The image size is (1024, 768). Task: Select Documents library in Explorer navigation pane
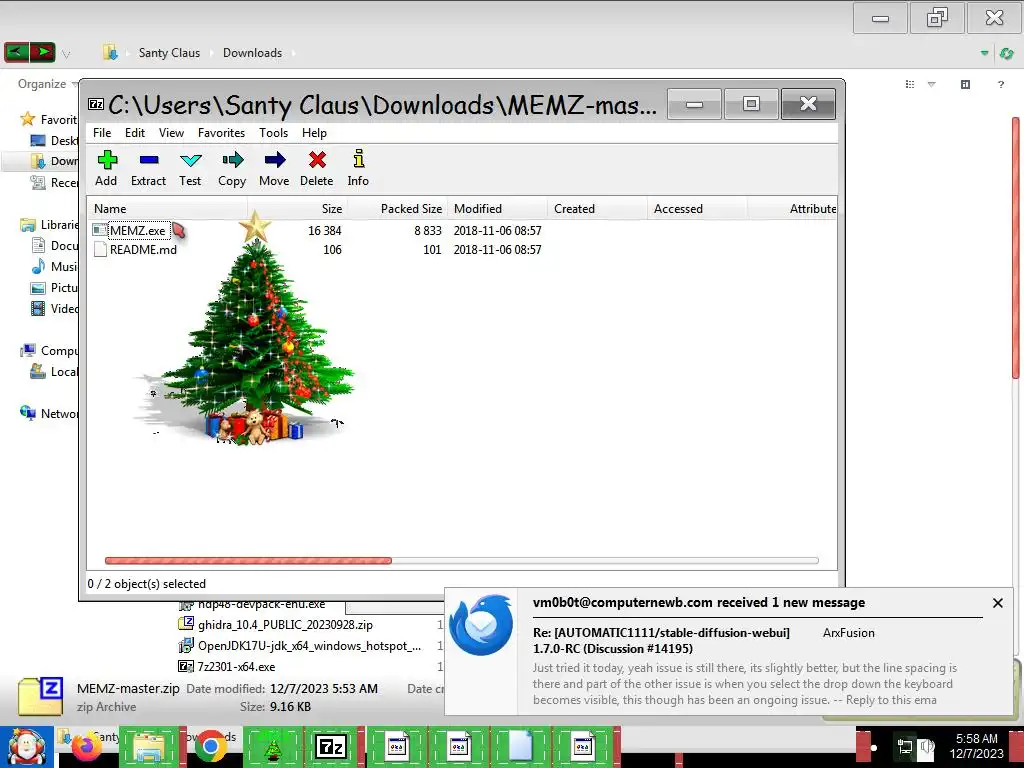coord(55,246)
